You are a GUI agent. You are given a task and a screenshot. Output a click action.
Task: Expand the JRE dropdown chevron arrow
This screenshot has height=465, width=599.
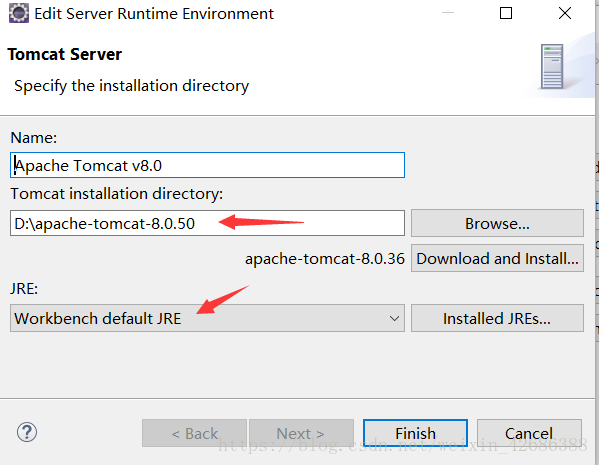pos(394,318)
